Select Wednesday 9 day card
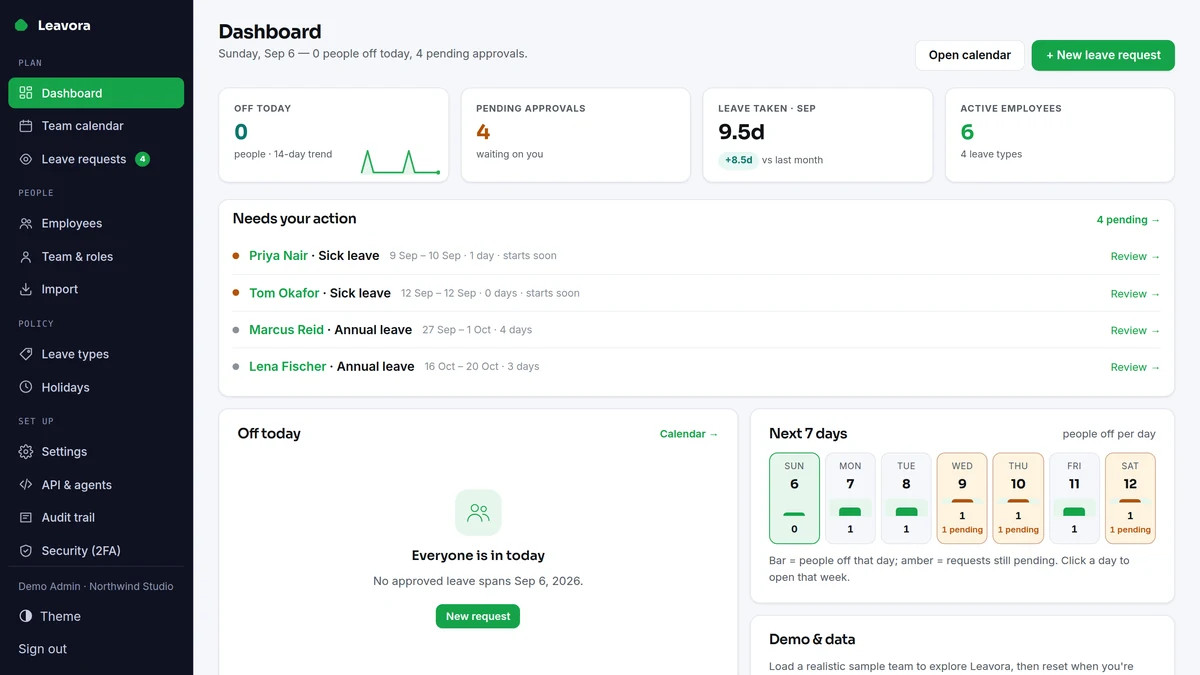This screenshot has height=675, width=1200. point(962,498)
